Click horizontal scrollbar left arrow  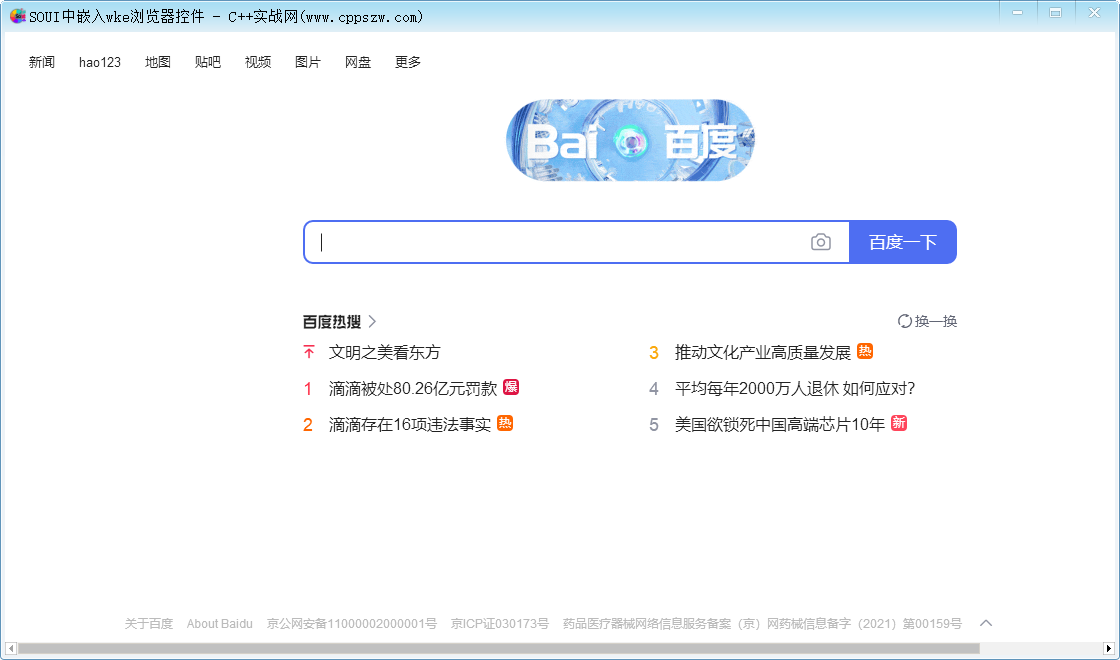(x=11, y=649)
